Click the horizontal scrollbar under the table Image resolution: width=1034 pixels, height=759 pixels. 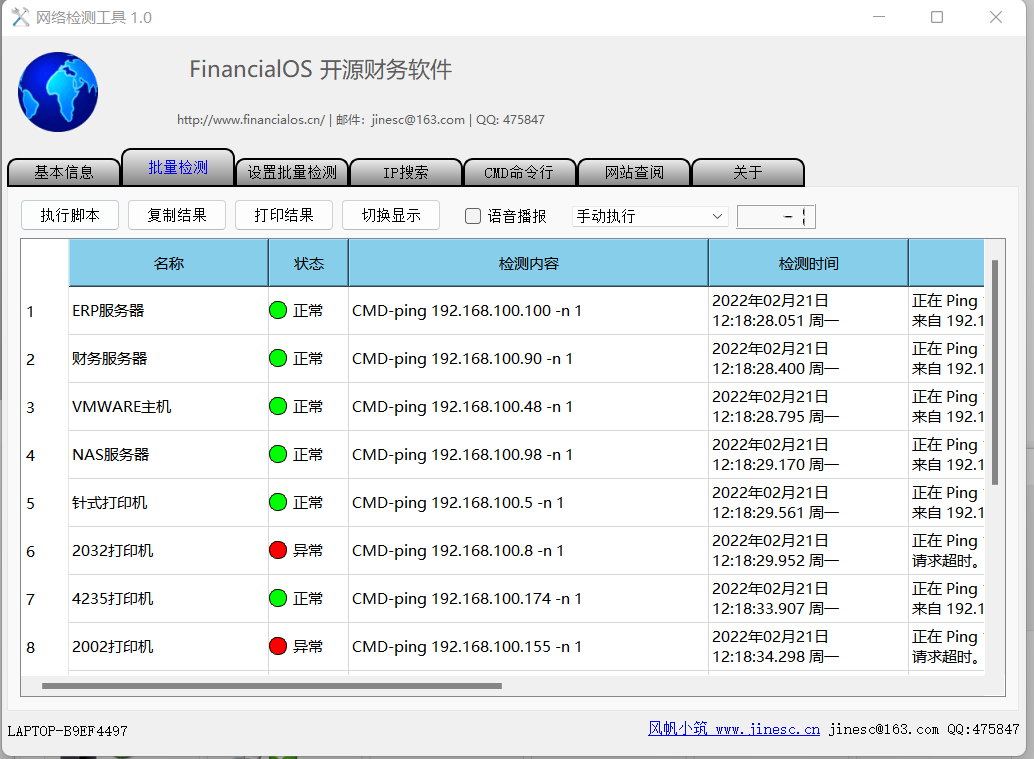pos(272,686)
